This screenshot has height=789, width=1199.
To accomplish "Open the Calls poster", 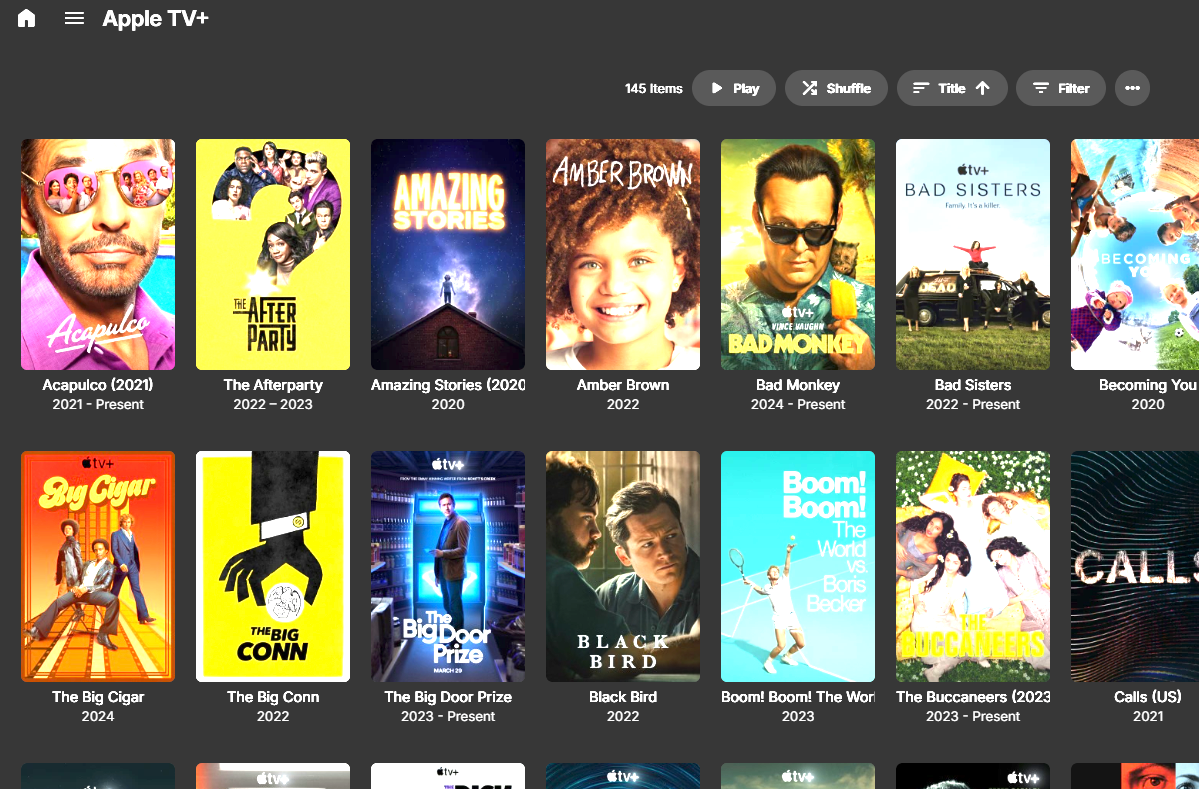I will point(1136,567).
